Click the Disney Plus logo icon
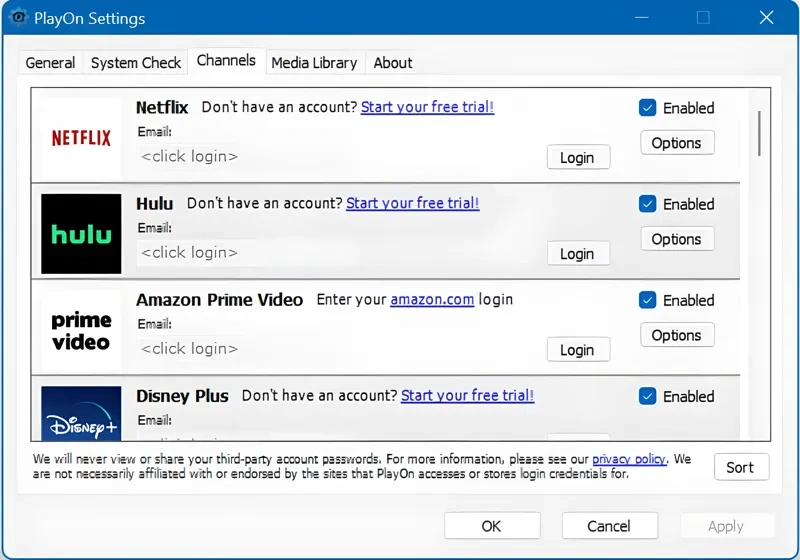Image resolution: width=800 pixels, height=560 pixels. click(x=81, y=415)
